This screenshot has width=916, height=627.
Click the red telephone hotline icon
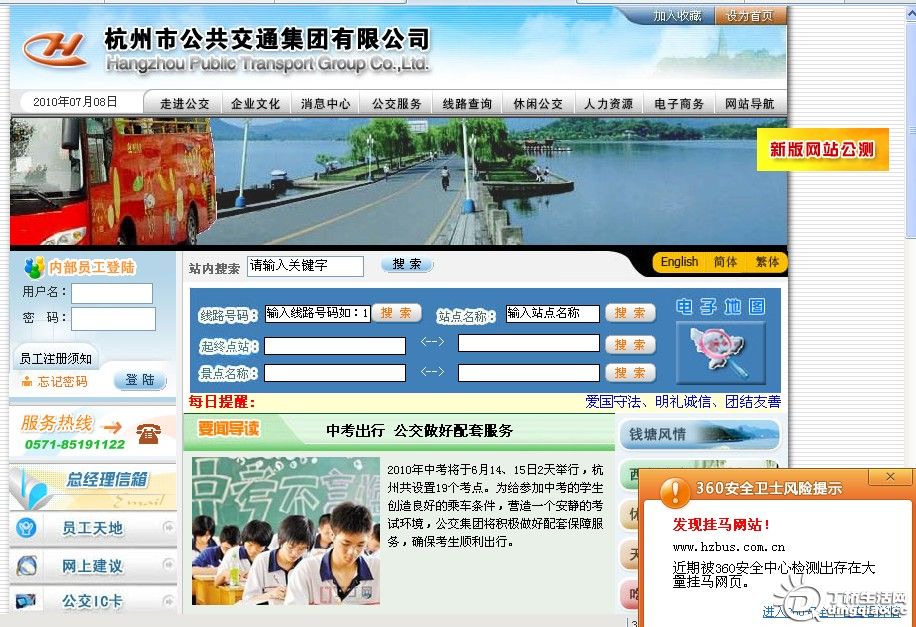click(149, 433)
